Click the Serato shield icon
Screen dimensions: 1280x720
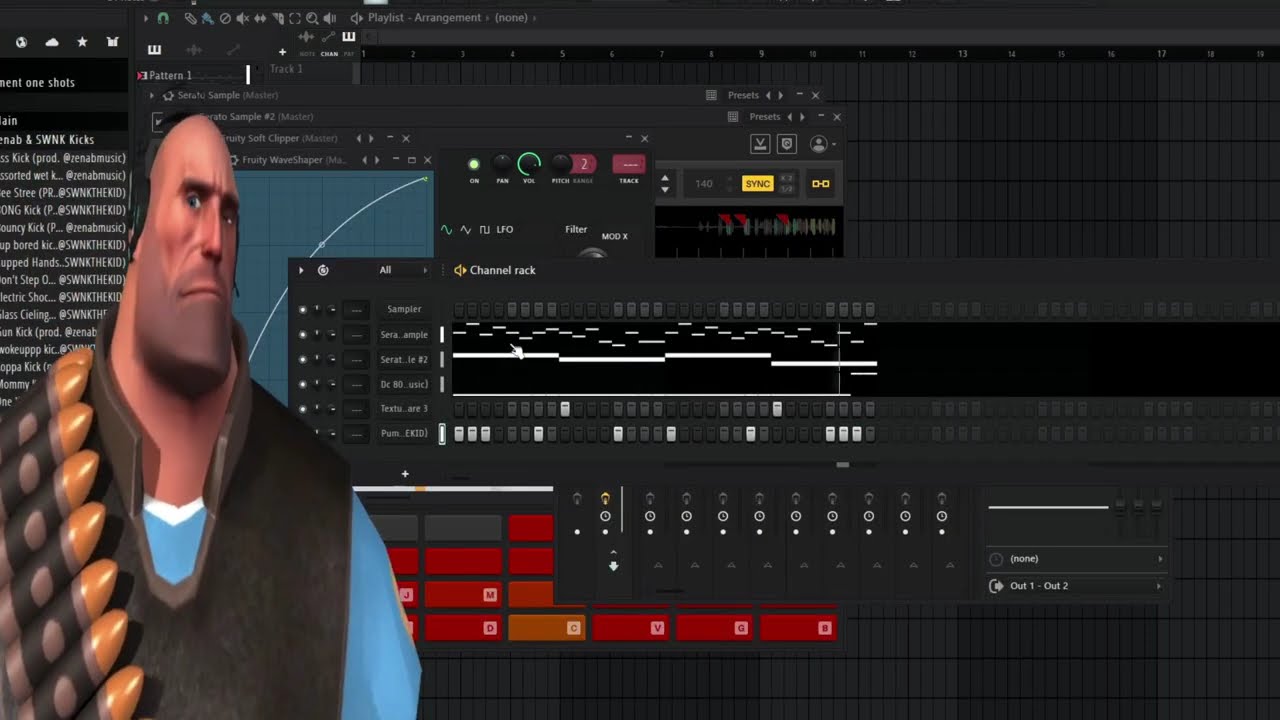click(787, 144)
